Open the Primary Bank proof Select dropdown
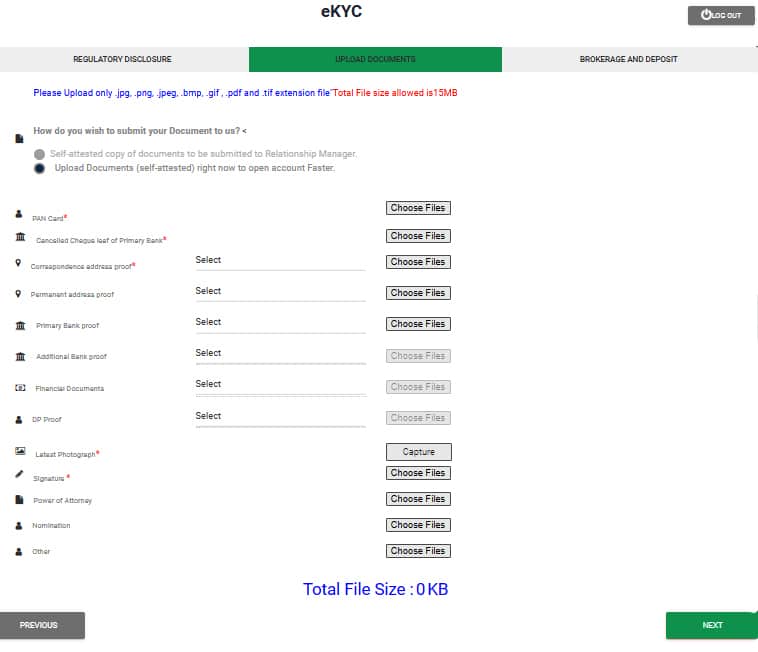 coord(280,323)
